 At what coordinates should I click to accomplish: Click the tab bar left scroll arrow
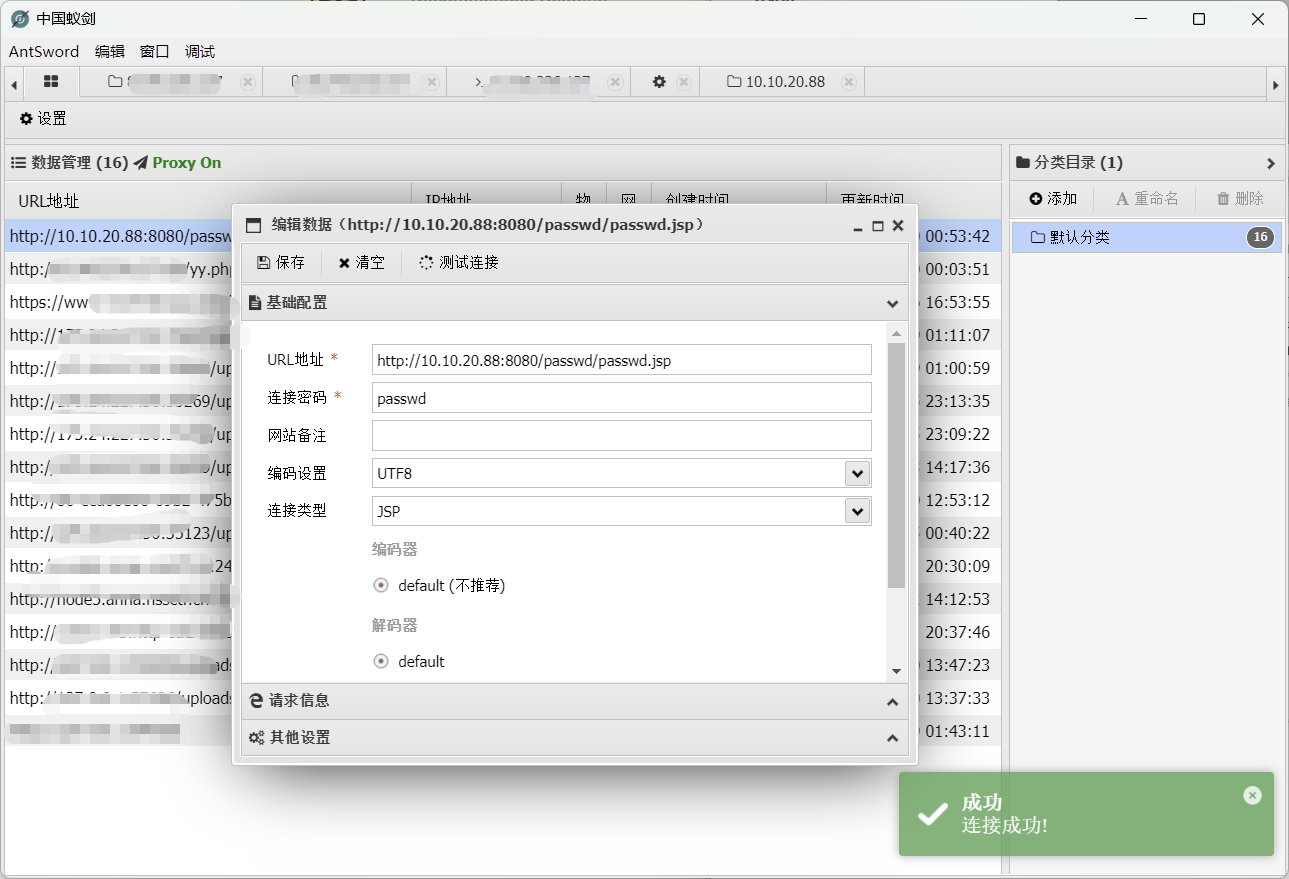(14, 84)
